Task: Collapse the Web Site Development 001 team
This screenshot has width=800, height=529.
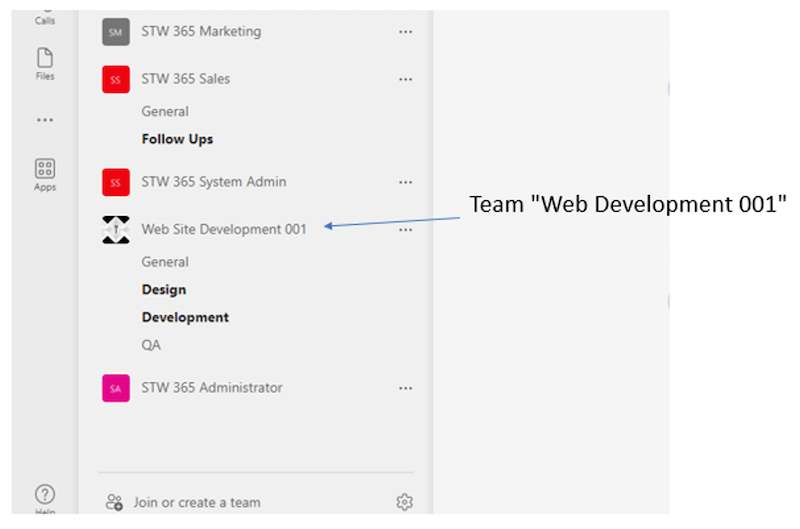Action: point(224,230)
